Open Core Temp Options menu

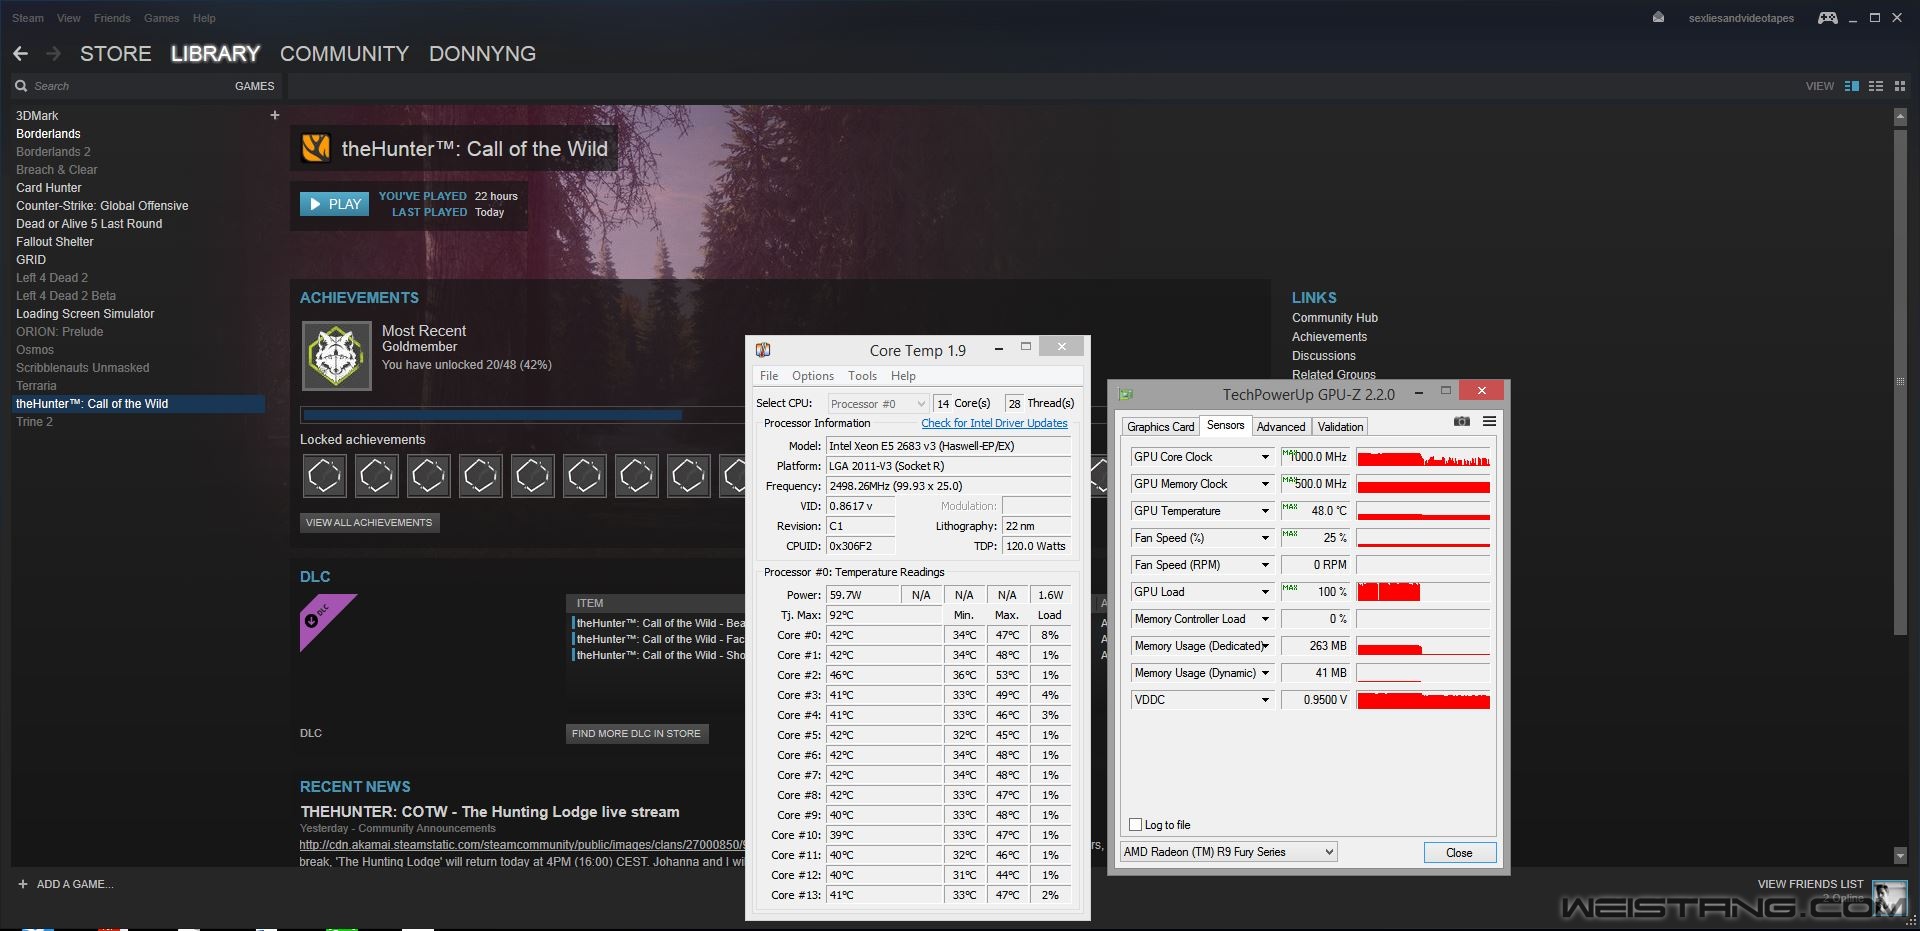(813, 376)
